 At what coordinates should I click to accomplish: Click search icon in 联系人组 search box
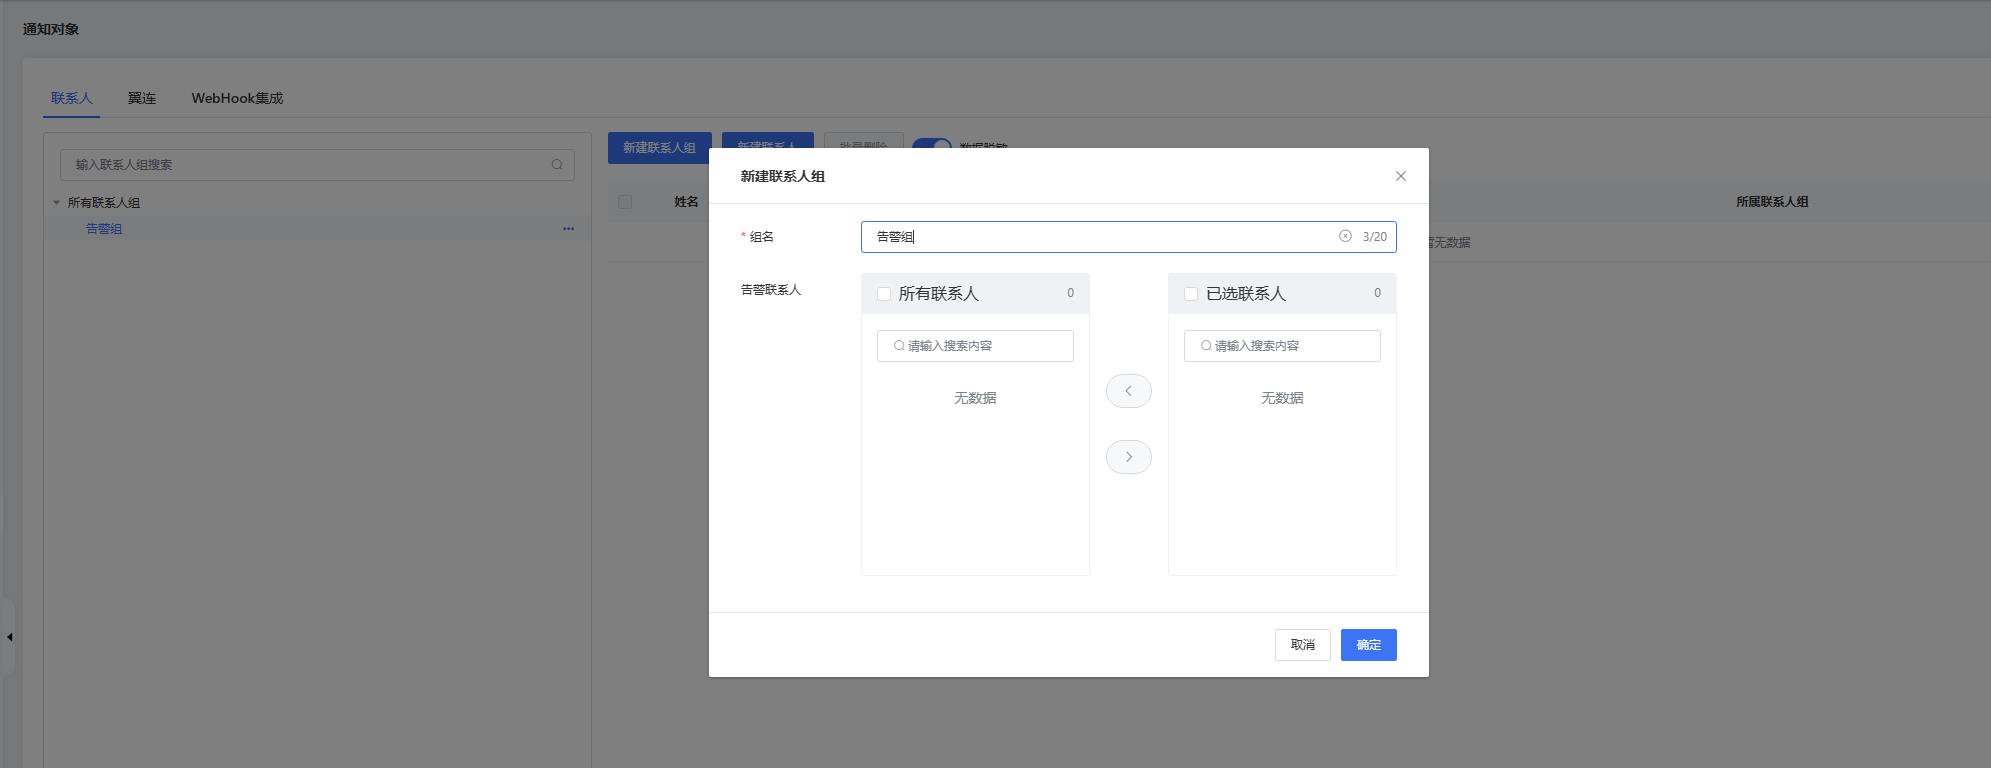[557, 165]
